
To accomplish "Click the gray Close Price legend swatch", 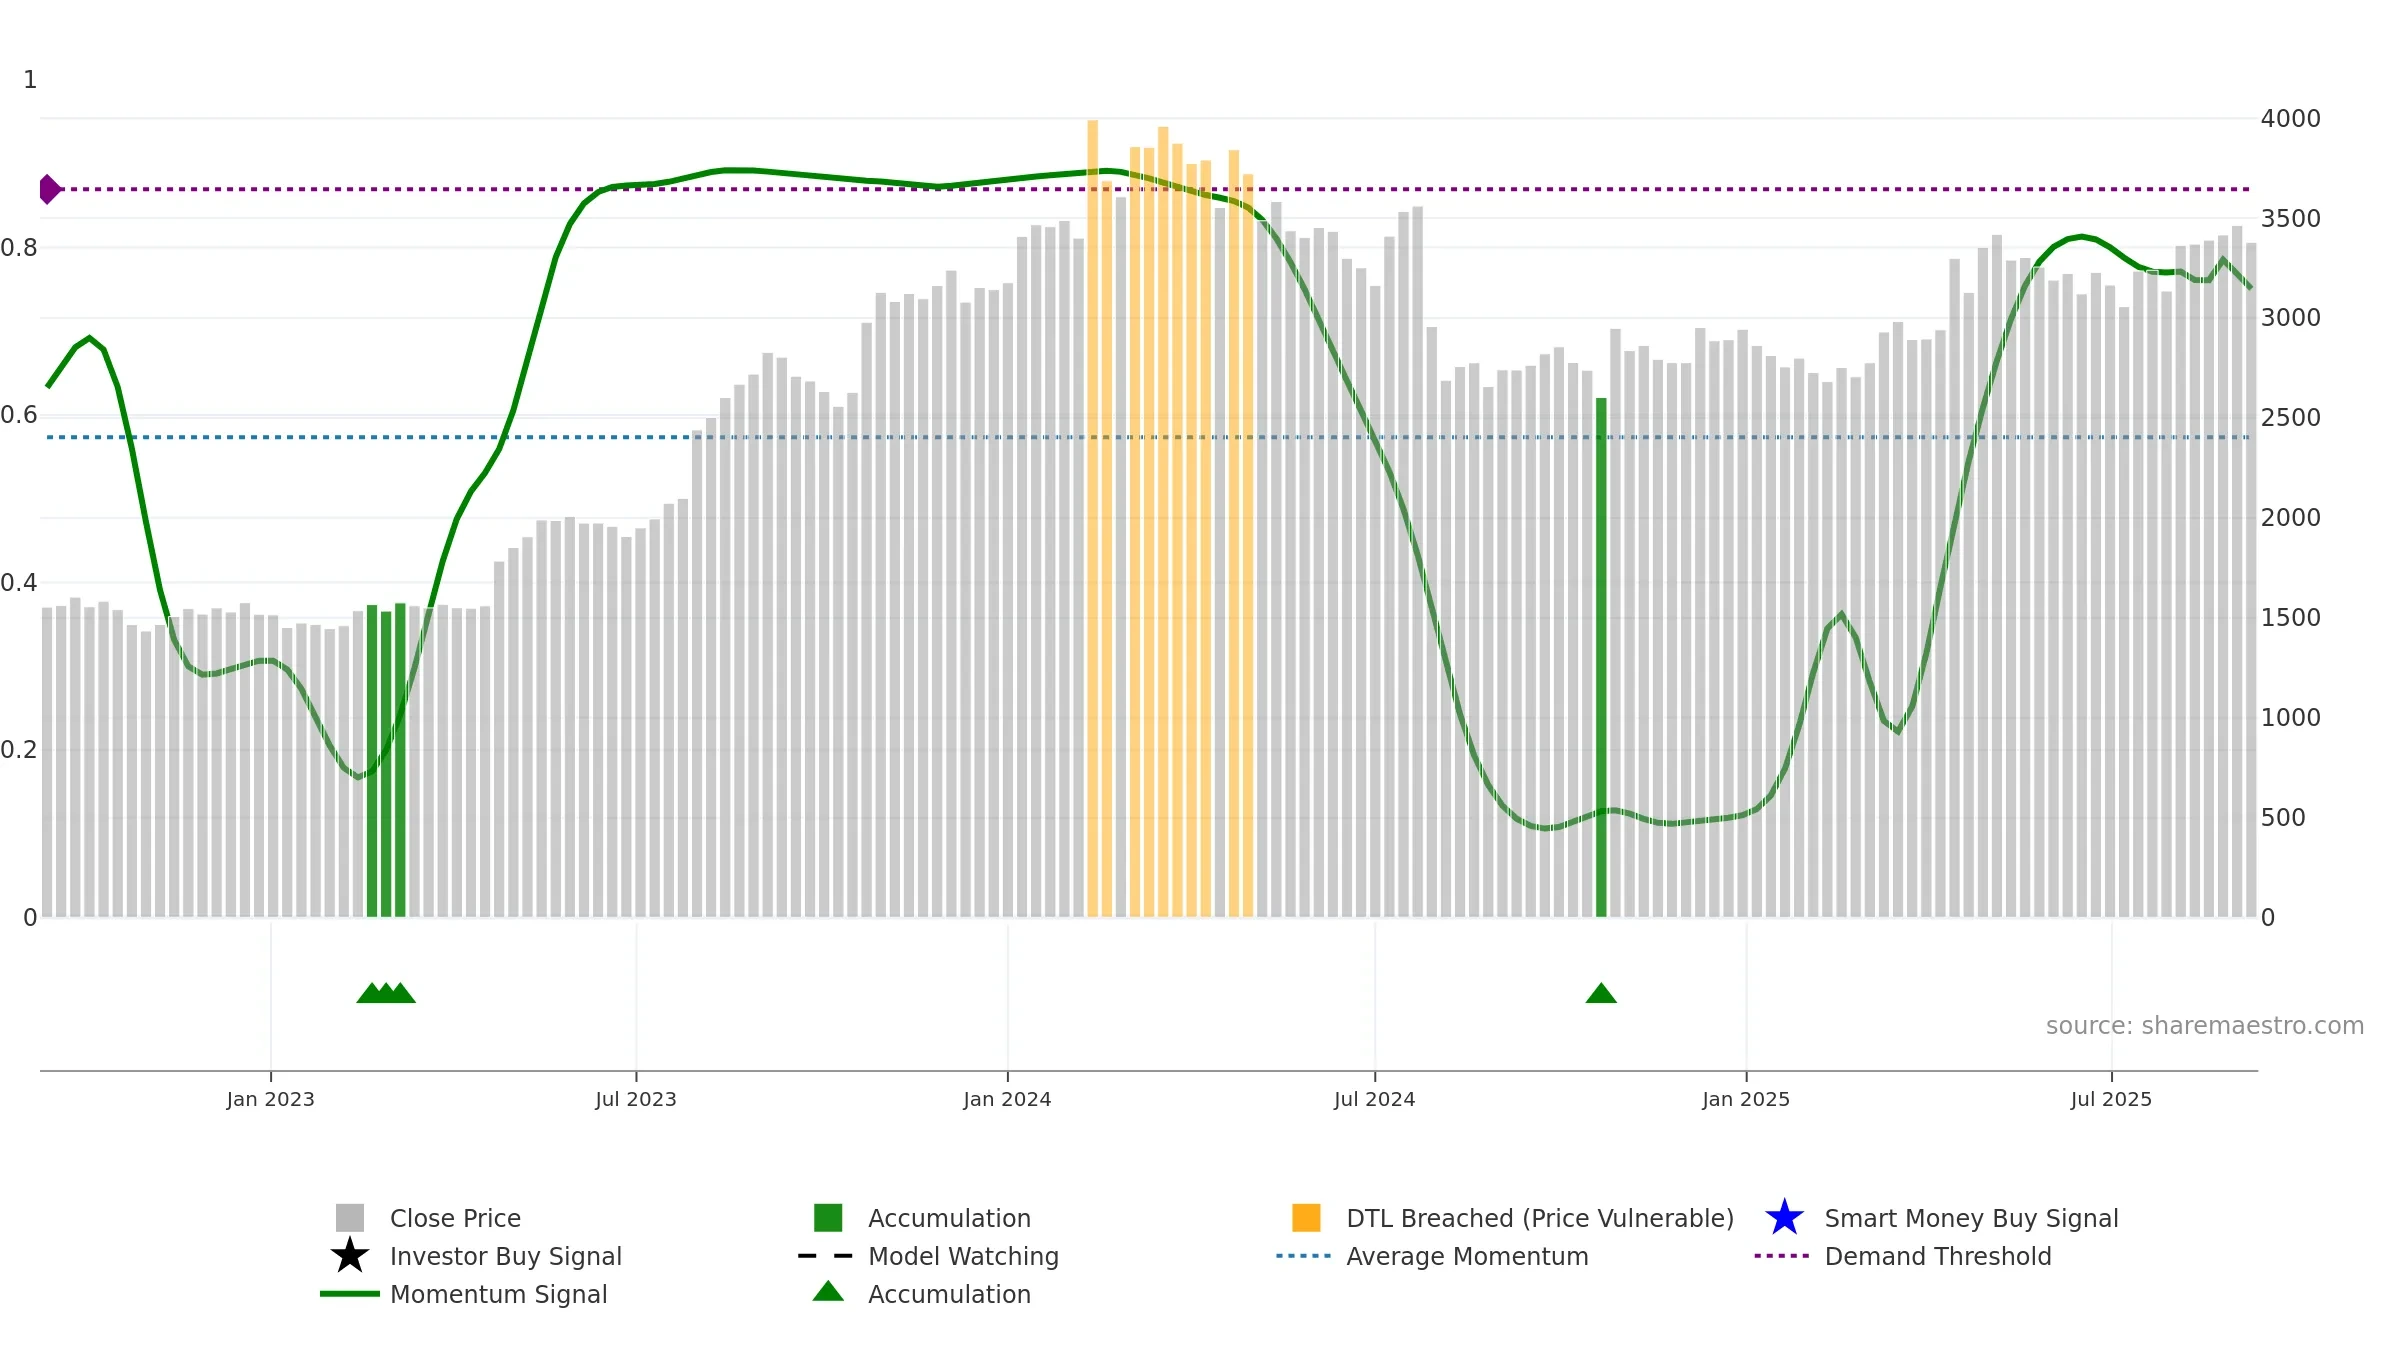I will coord(350,1218).
